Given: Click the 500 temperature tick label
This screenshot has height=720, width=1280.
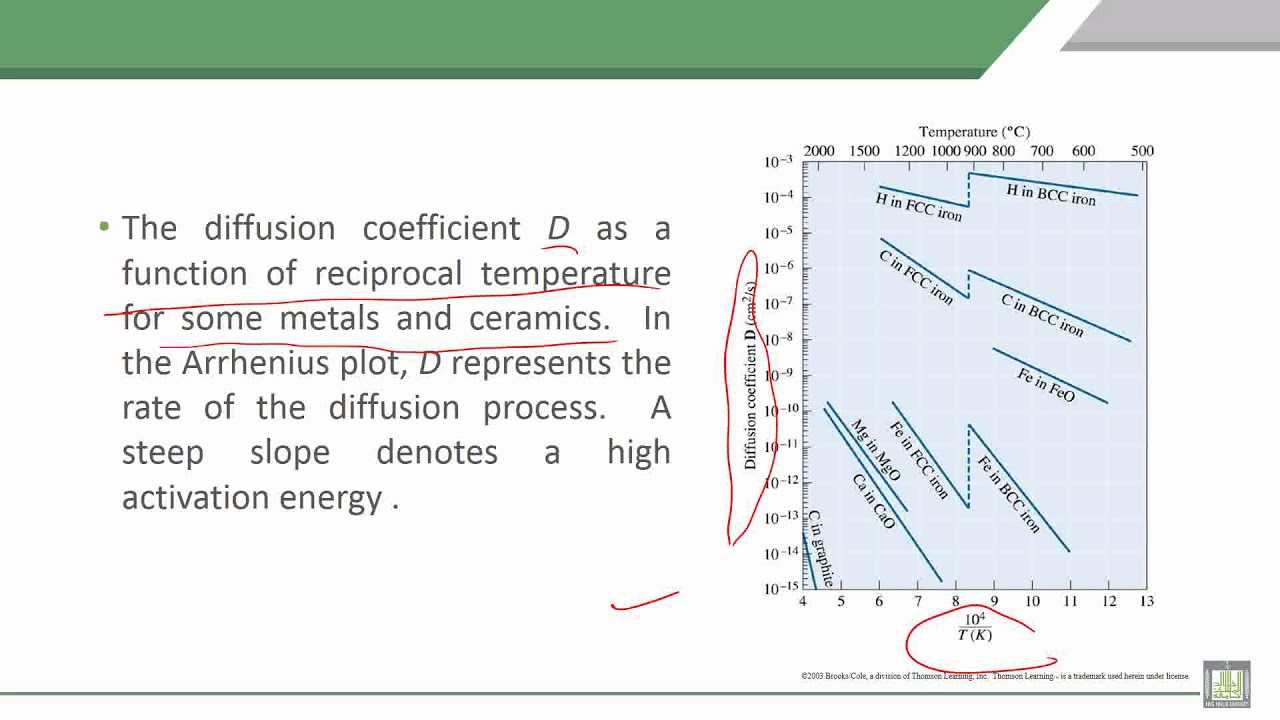Looking at the screenshot, I should (1142, 151).
